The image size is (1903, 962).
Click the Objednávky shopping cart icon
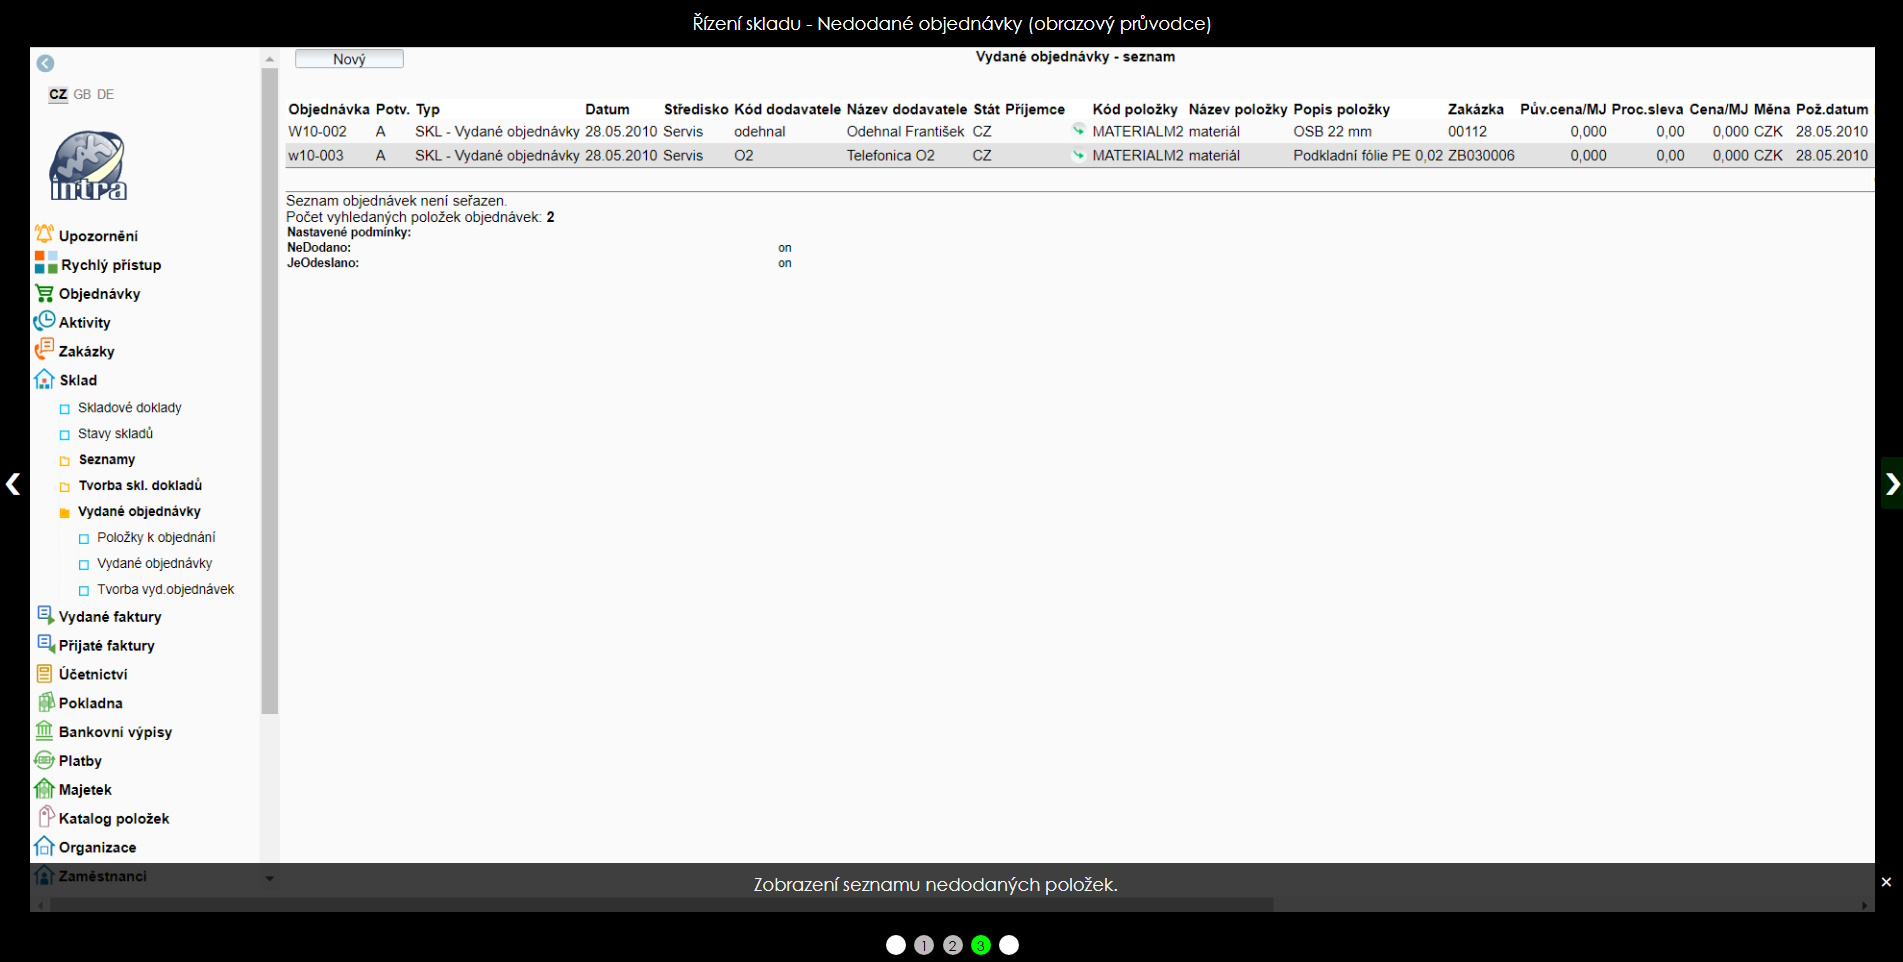[44, 293]
